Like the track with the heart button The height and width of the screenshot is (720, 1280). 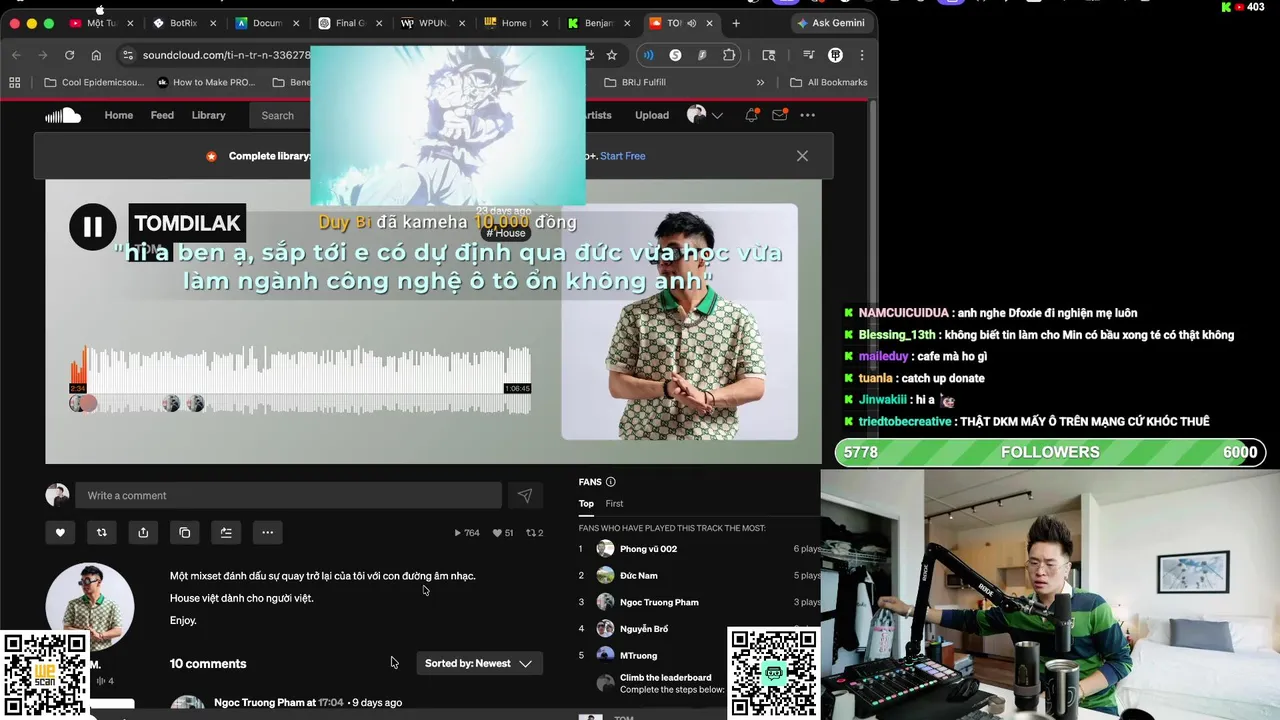(x=60, y=533)
